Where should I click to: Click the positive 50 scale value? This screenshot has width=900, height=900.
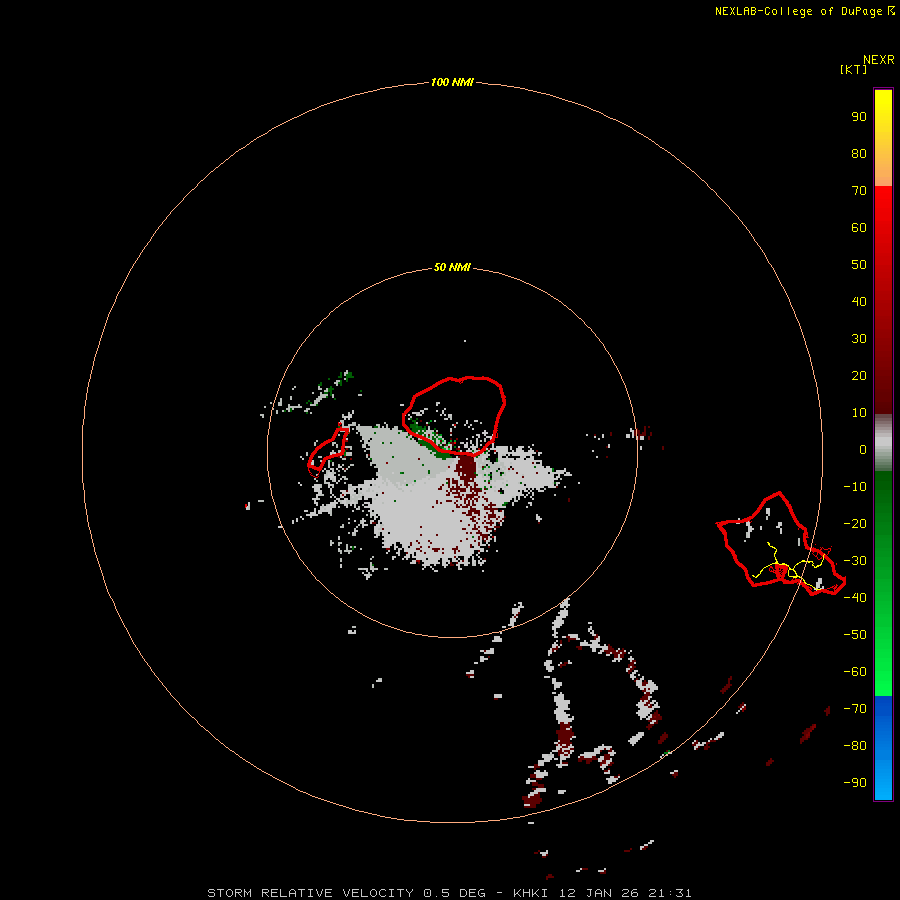pos(859,265)
